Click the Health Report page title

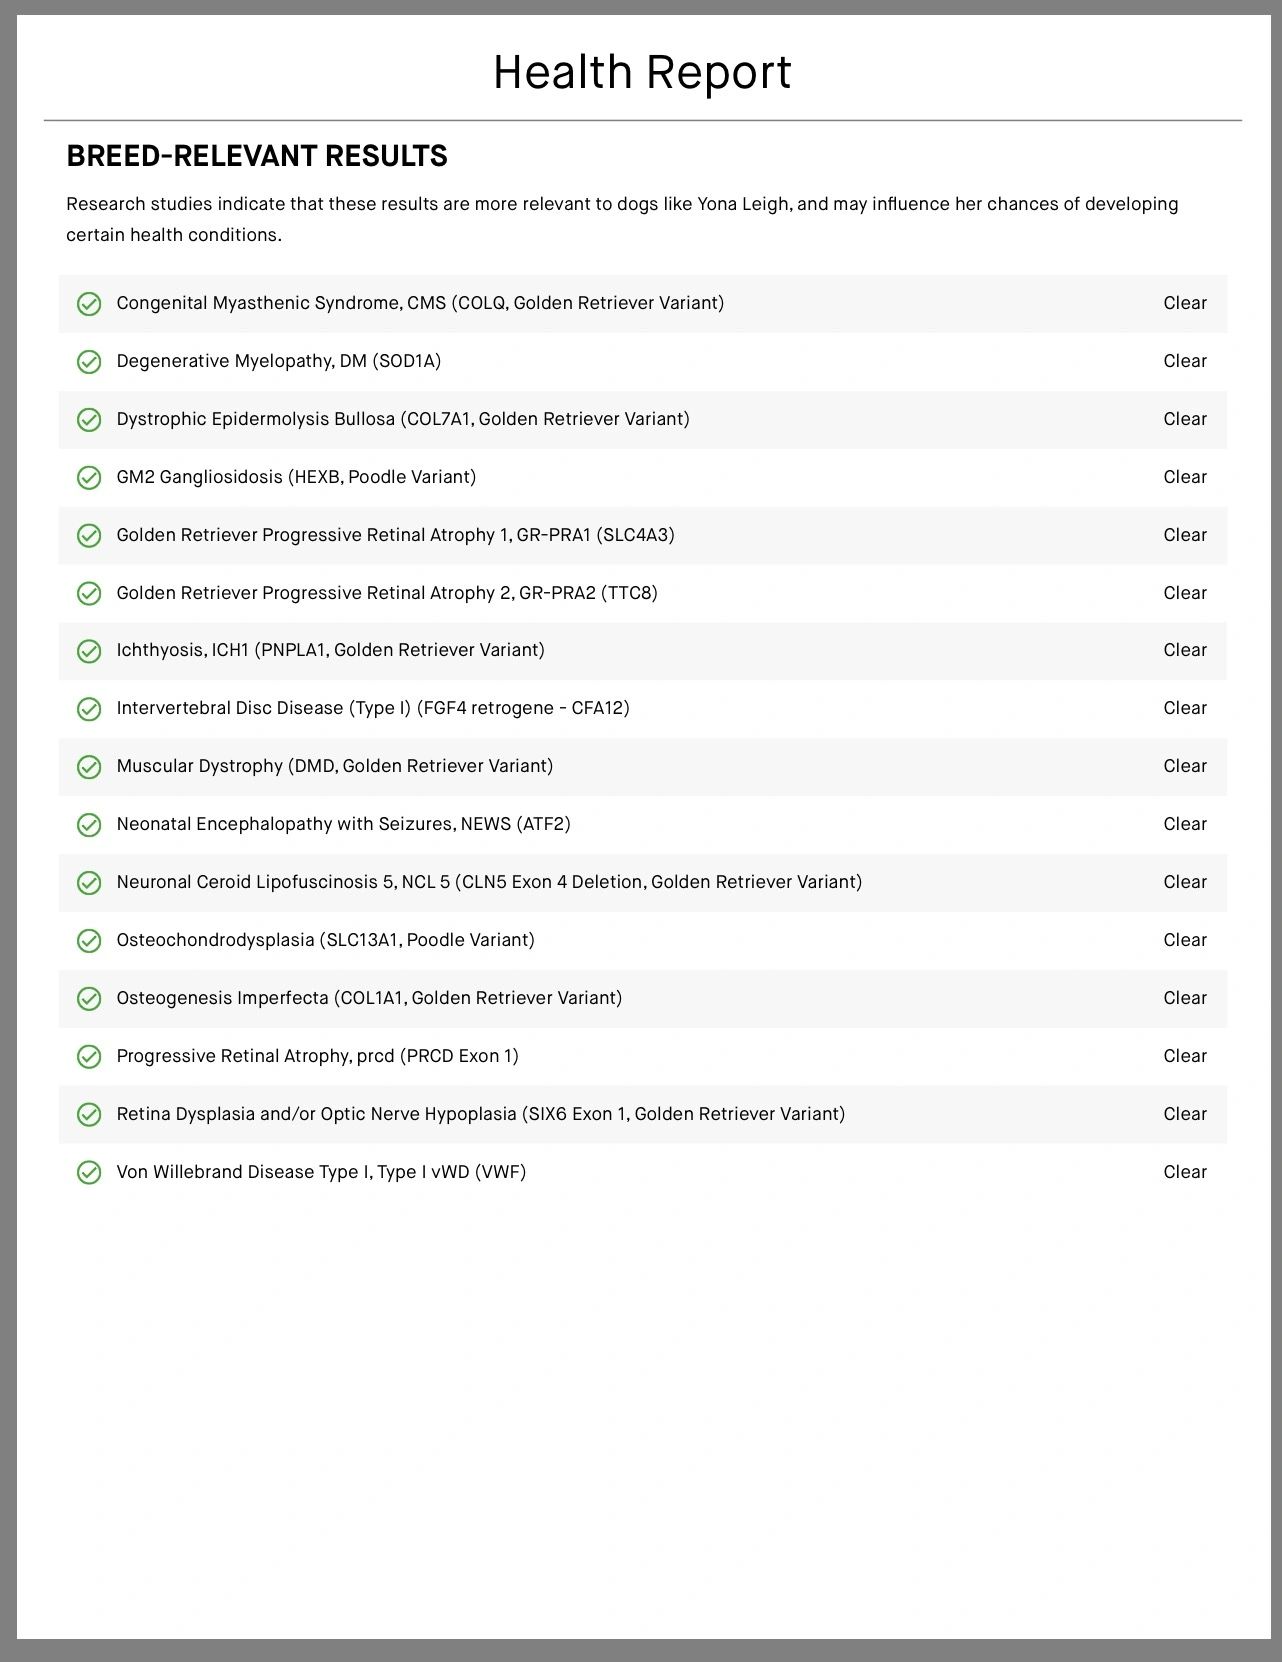pos(642,72)
